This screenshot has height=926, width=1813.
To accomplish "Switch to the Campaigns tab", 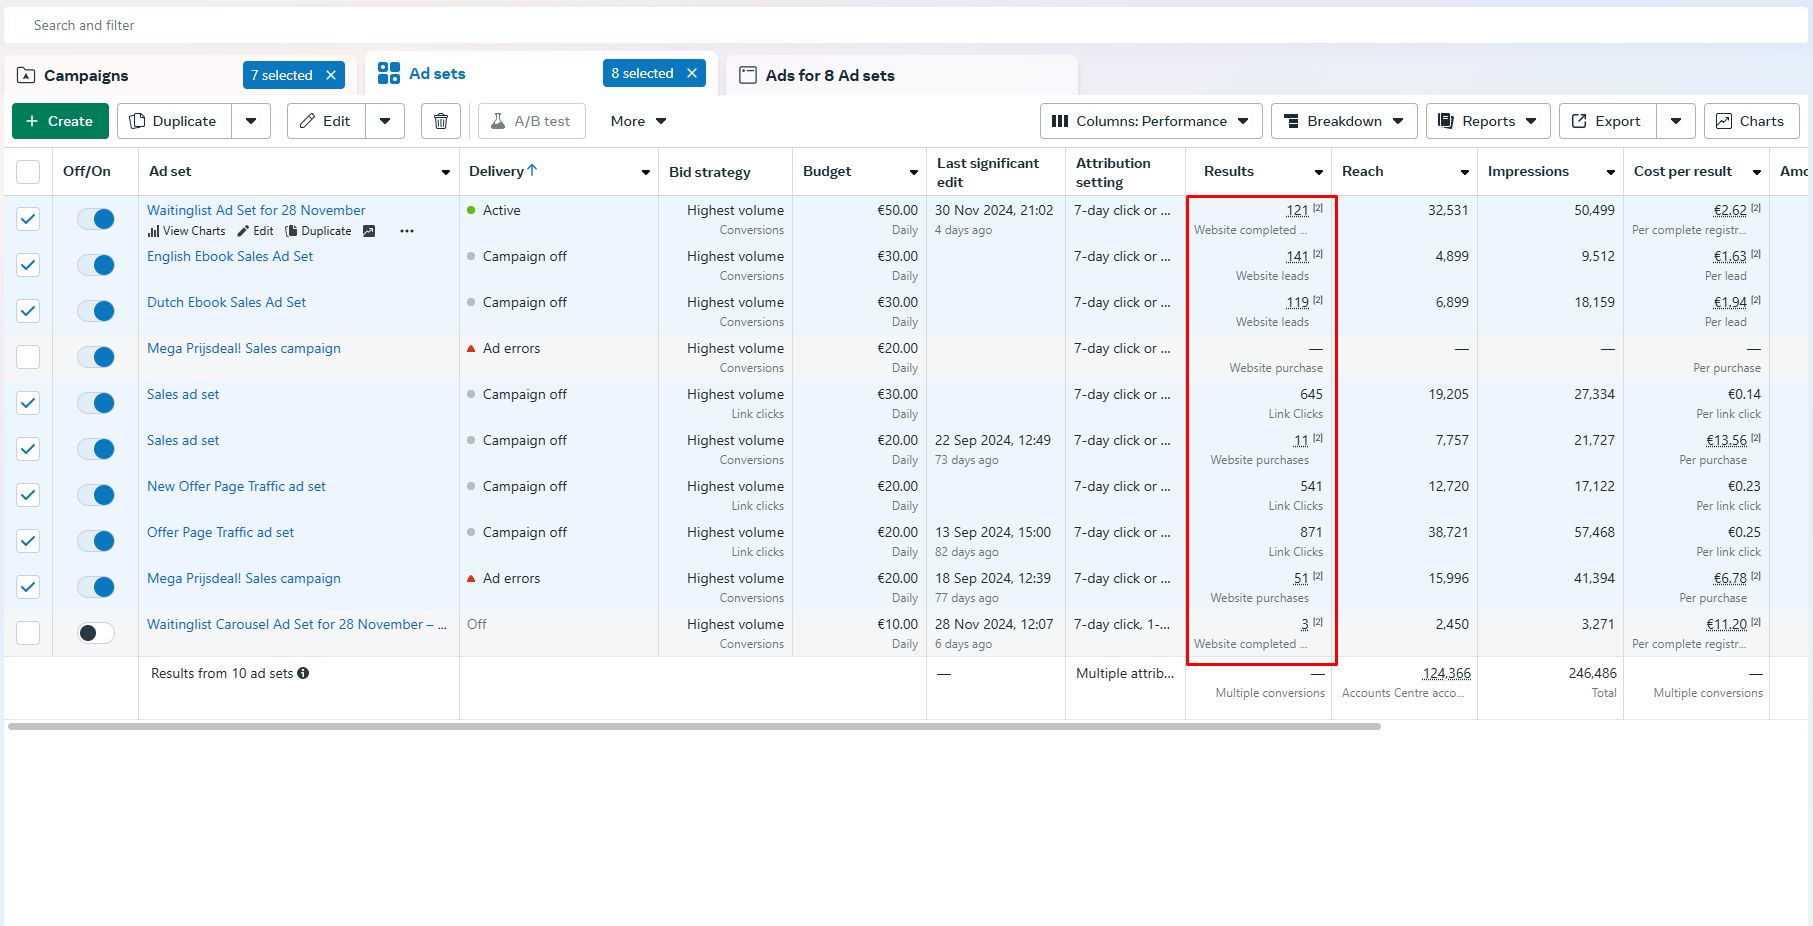I will point(86,75).
